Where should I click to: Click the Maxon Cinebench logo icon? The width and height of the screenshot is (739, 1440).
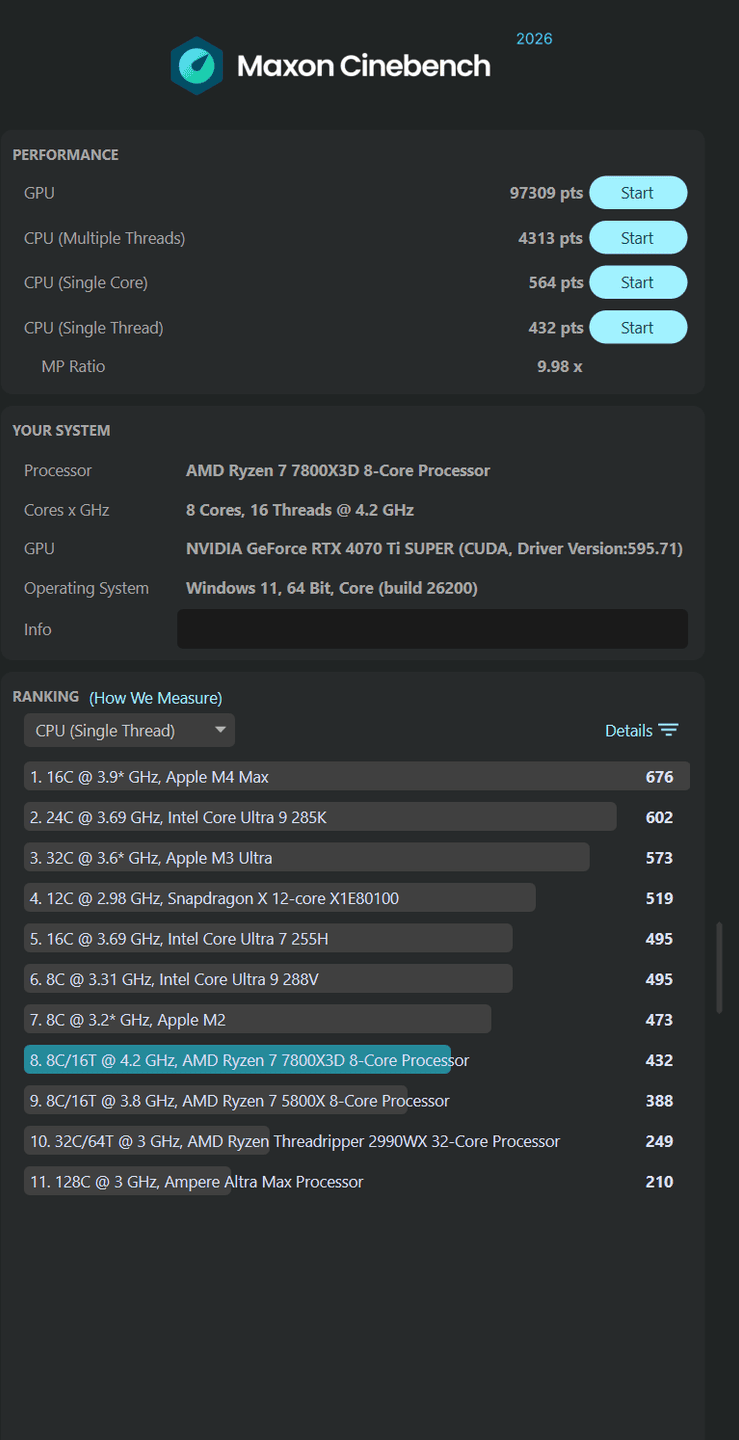196,66
